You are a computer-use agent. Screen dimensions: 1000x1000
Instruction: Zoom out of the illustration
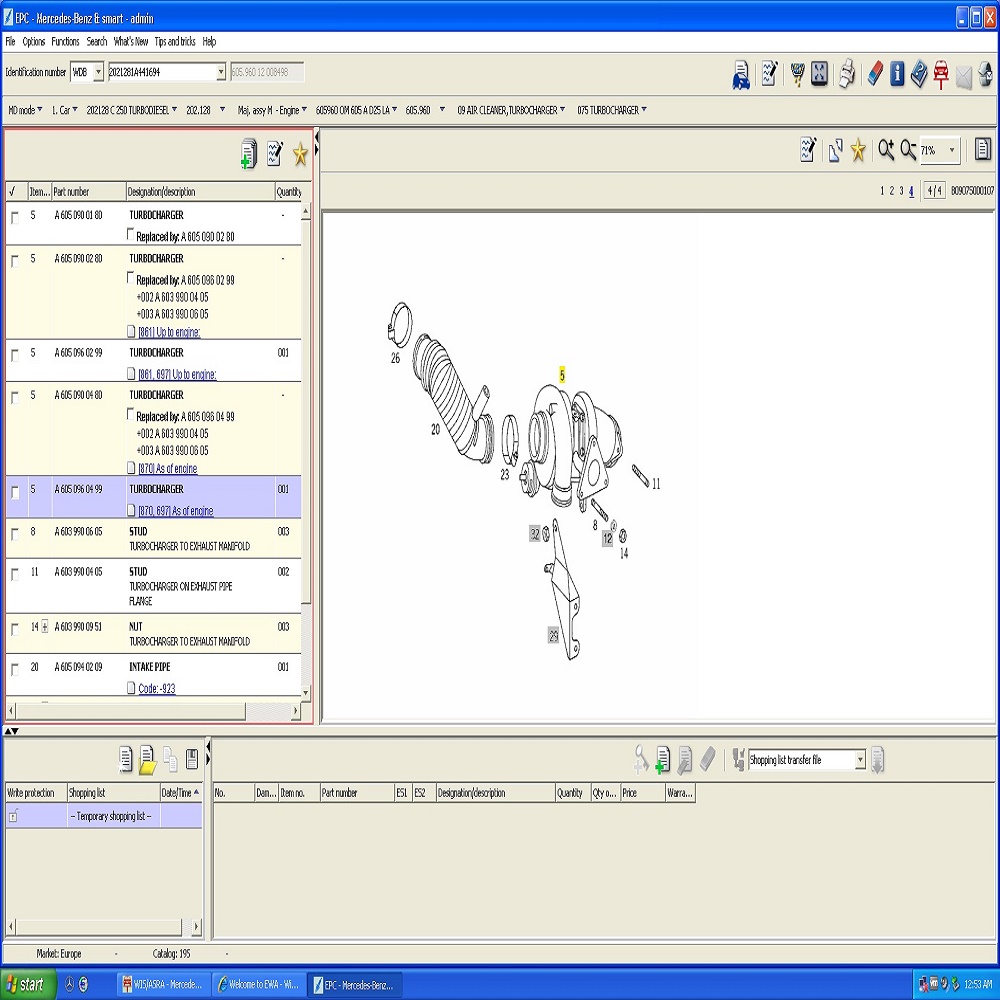pos(908,151)
